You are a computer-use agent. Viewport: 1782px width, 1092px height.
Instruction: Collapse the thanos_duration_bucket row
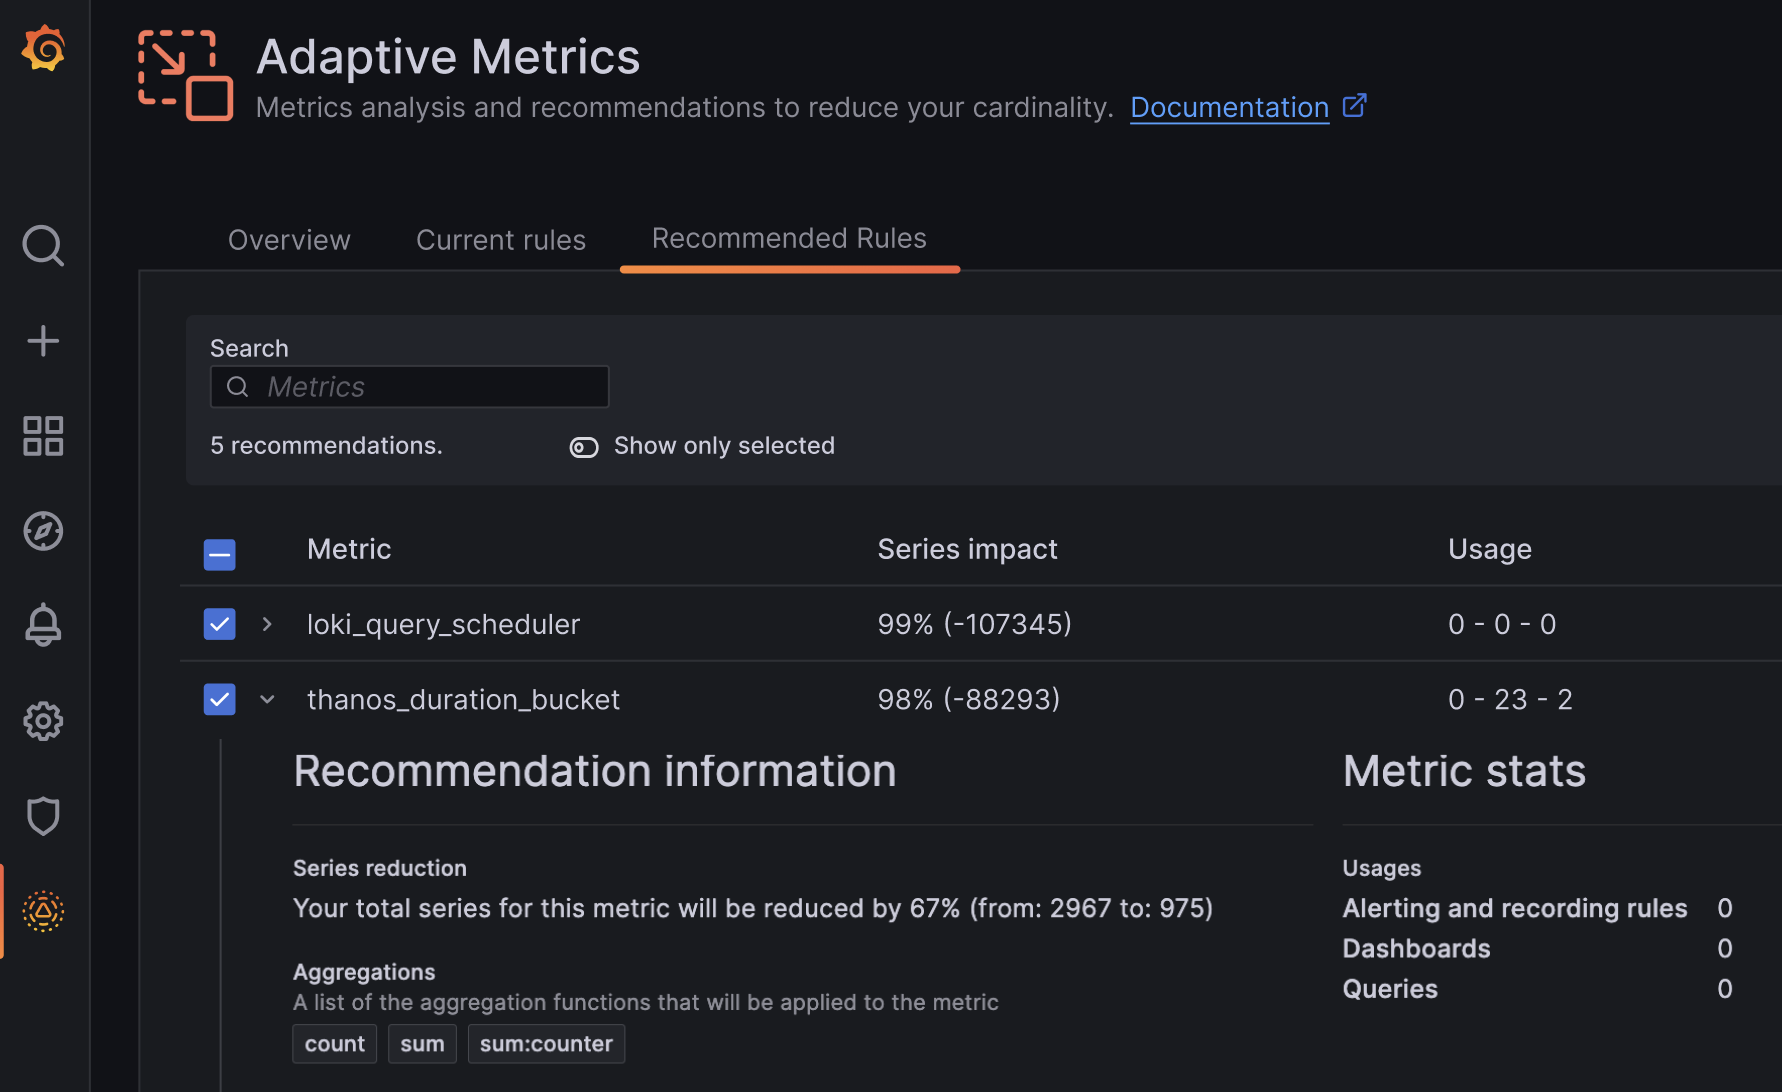click(x=267, y=699)
